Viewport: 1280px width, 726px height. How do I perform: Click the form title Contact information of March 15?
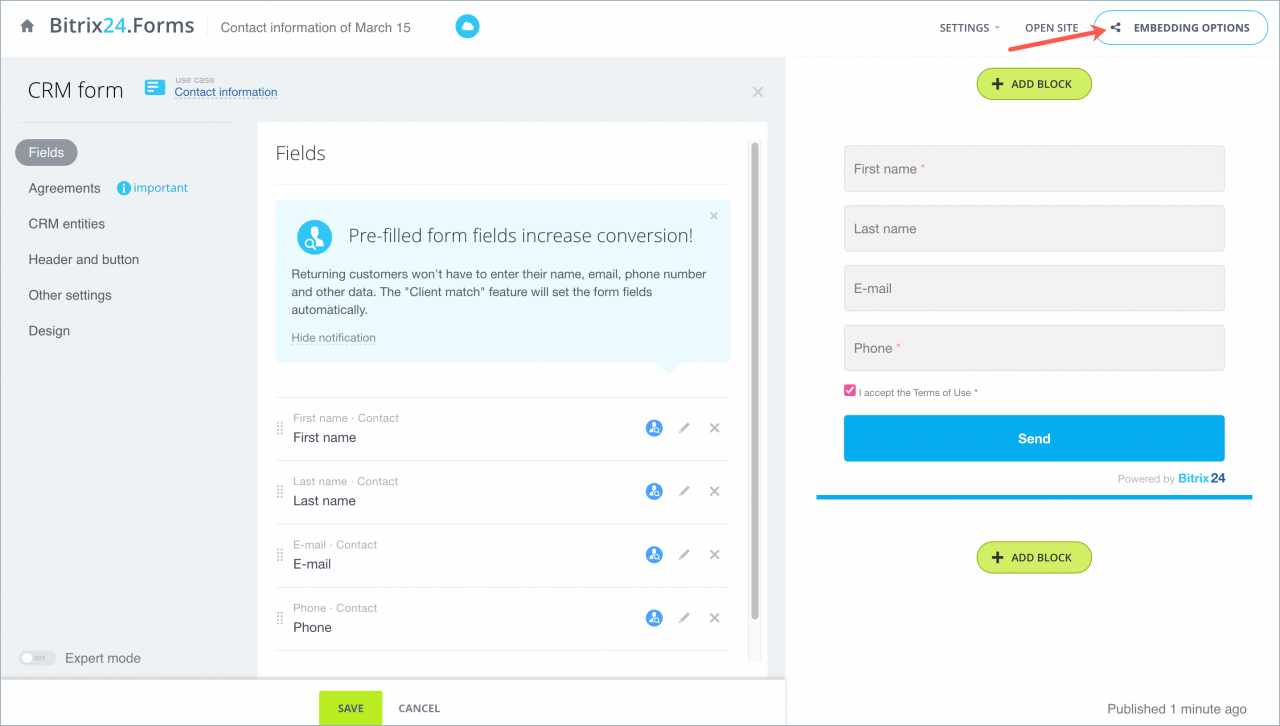[x=315, y=28]
